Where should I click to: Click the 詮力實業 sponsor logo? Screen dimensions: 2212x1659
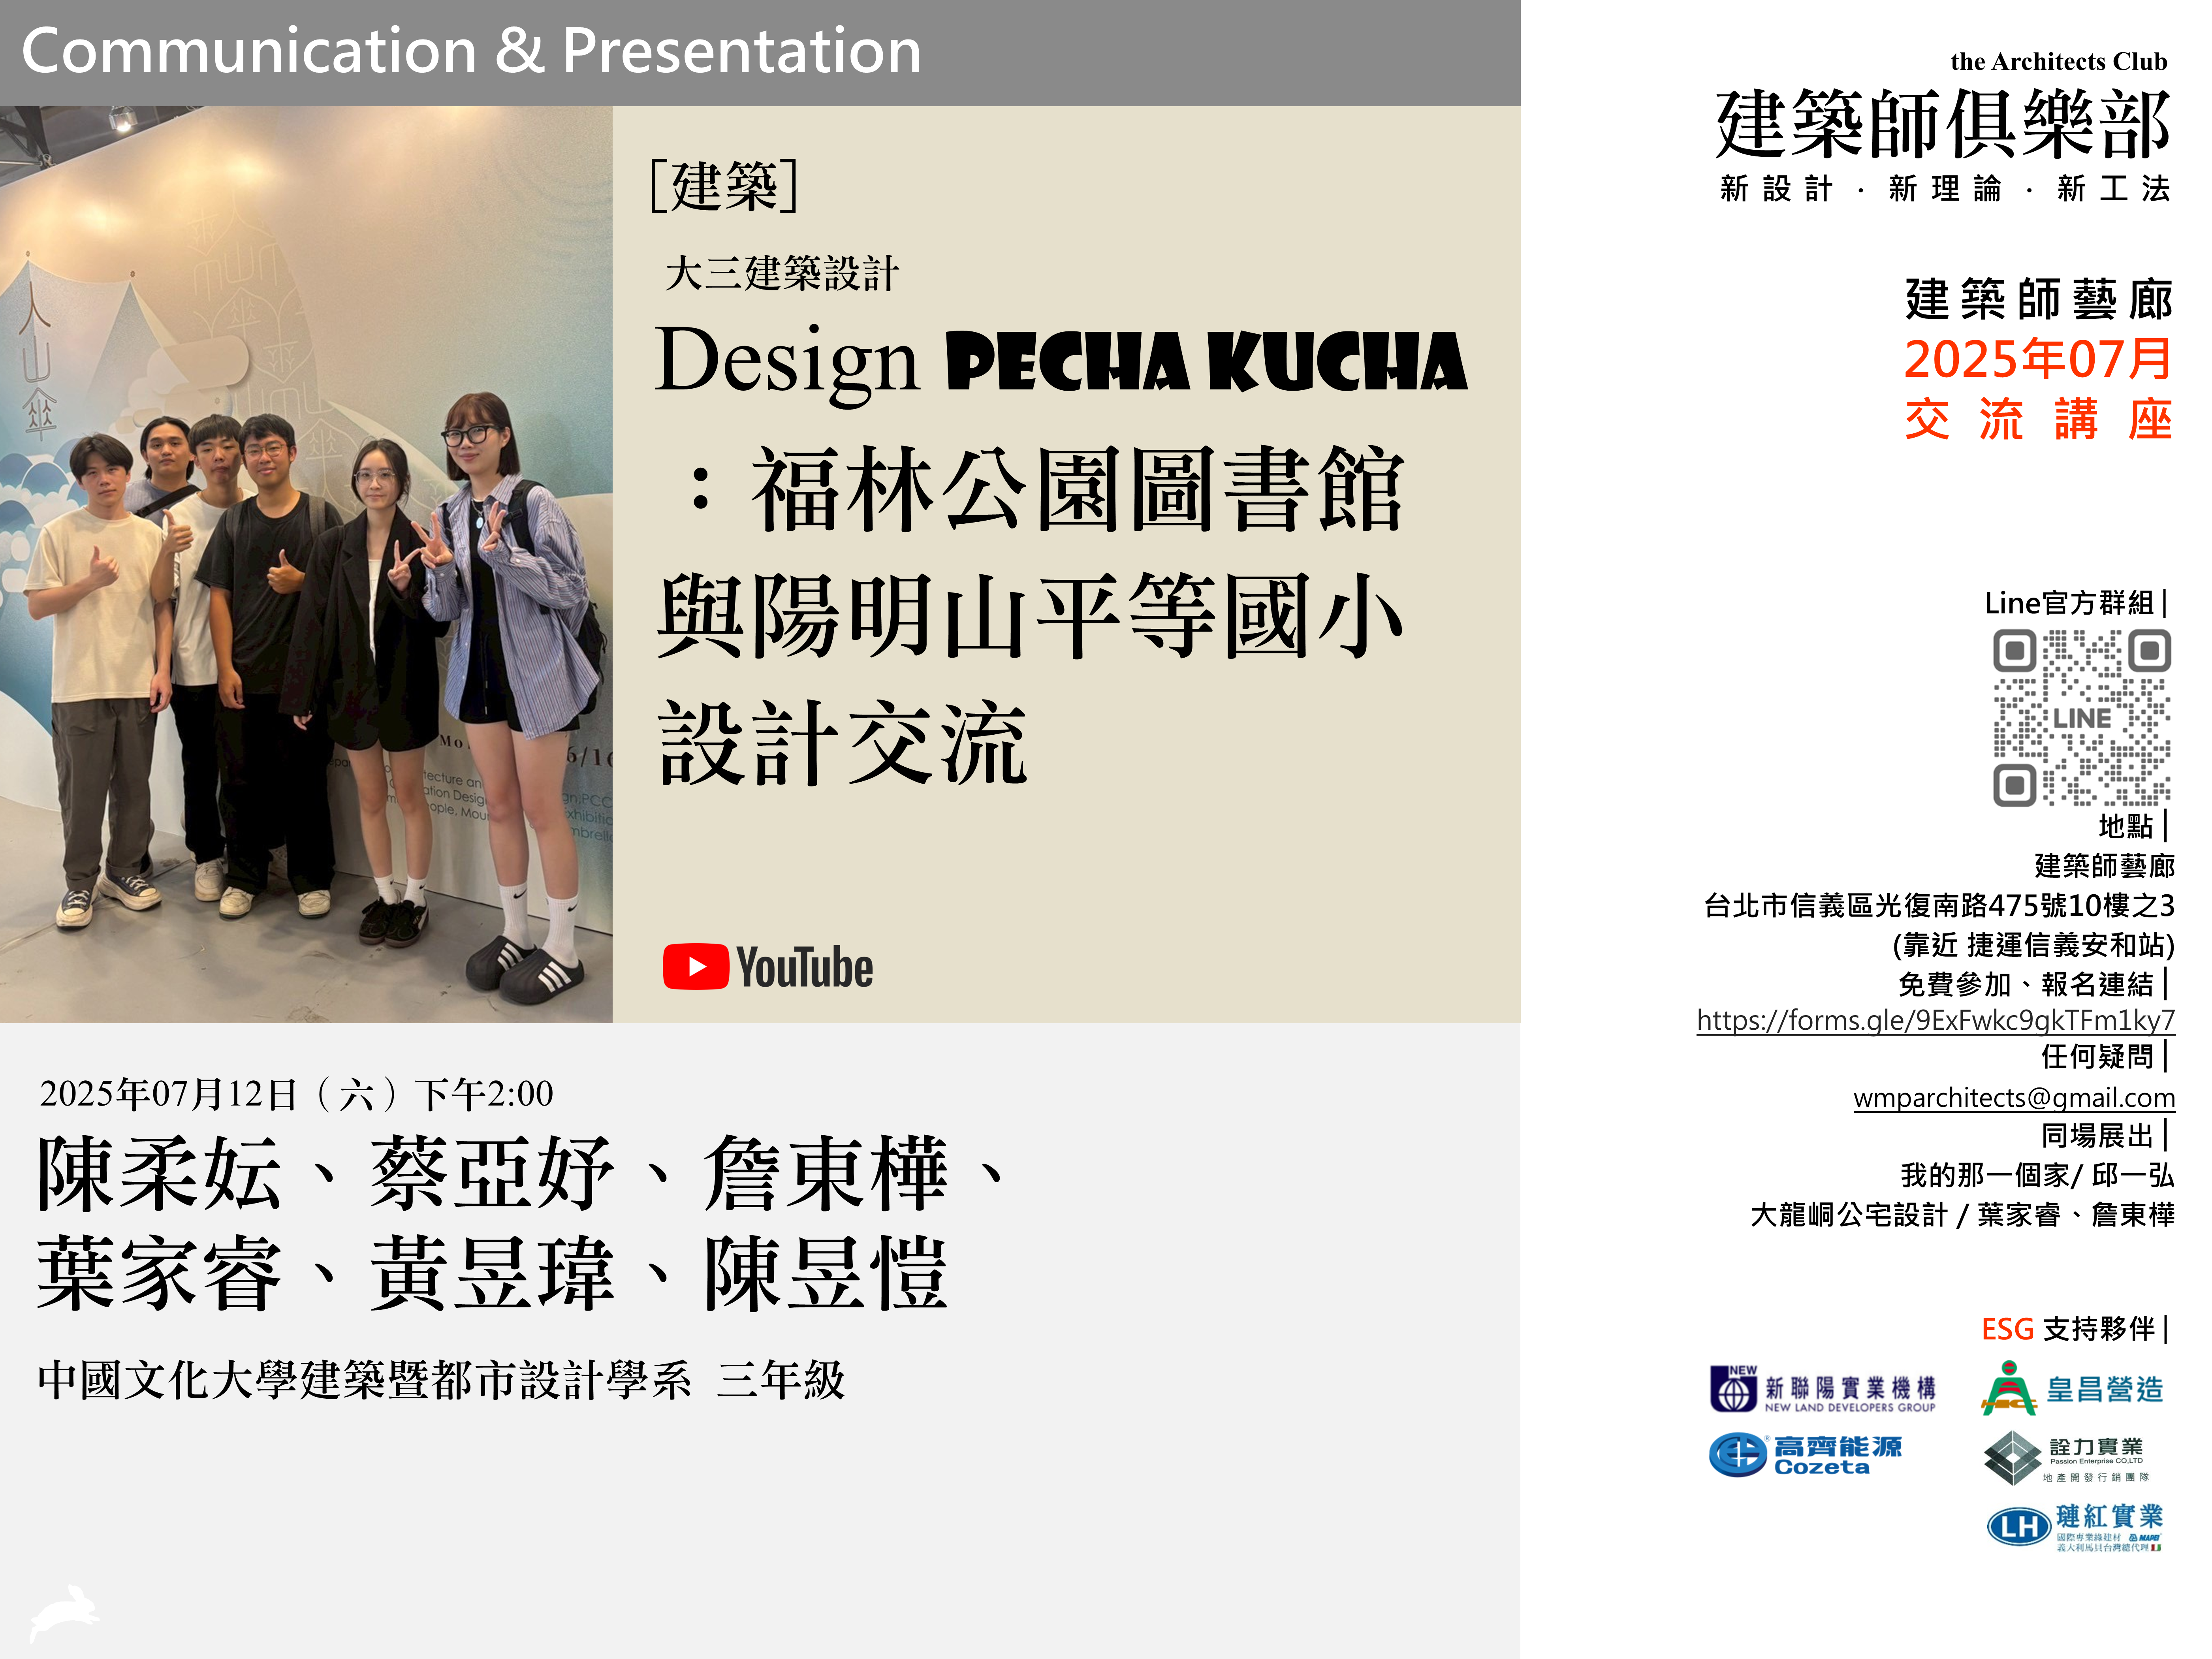(x=2066, y=1458)
